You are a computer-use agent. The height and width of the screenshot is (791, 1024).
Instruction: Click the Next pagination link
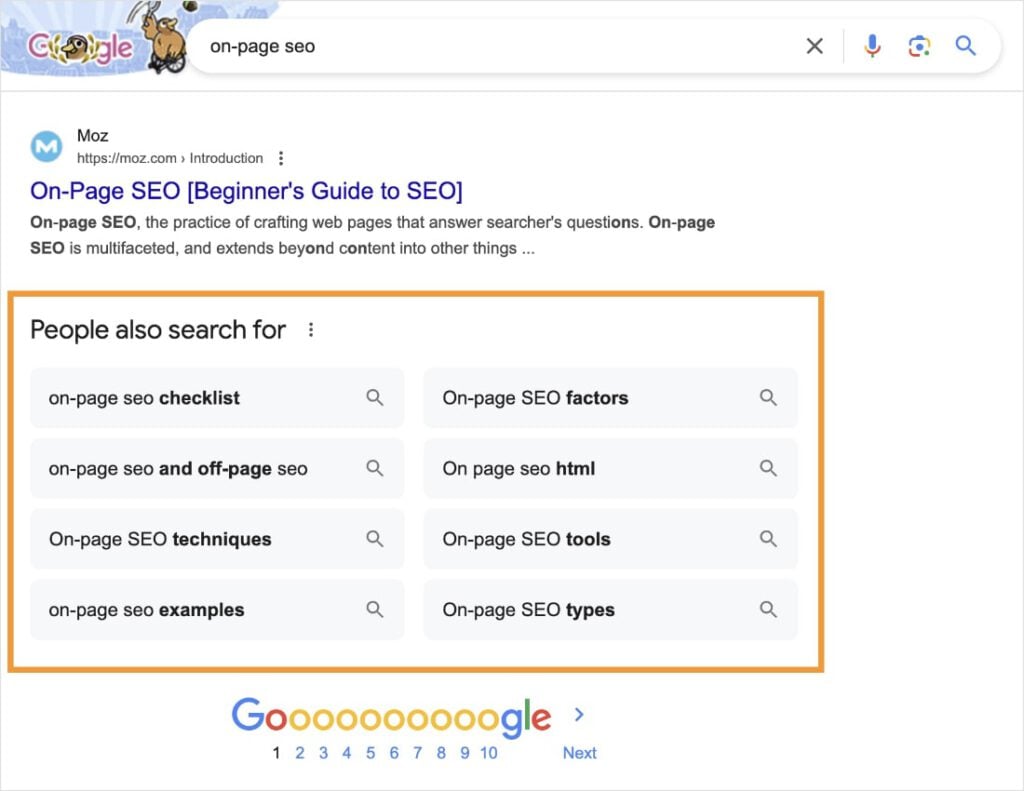coord(579,753)
